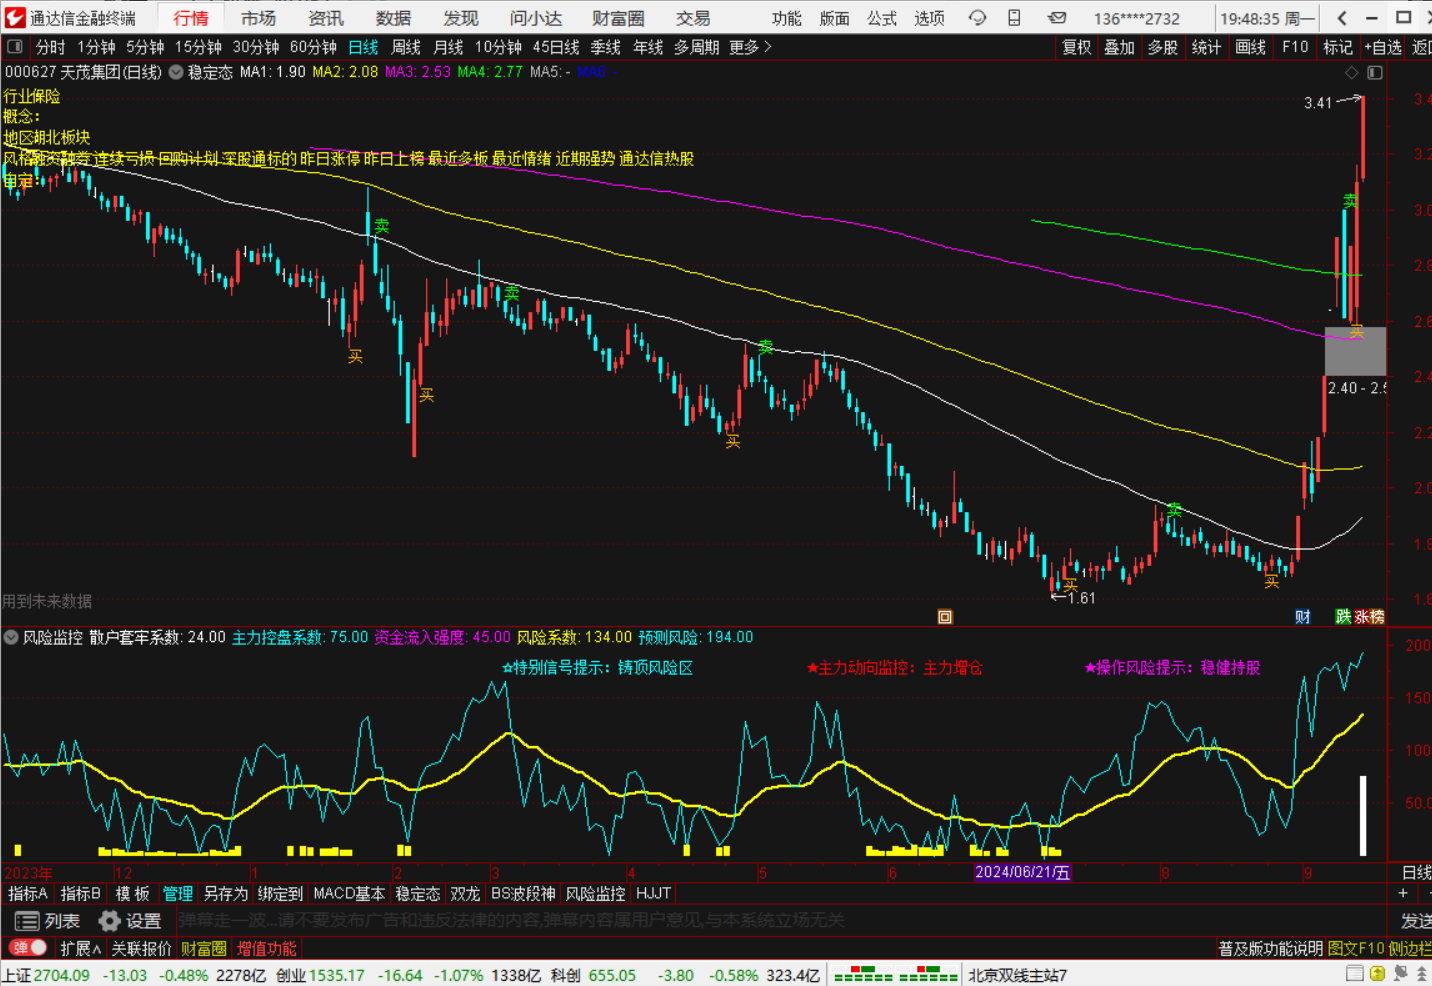Open the 版面 menu

point(834,18)
